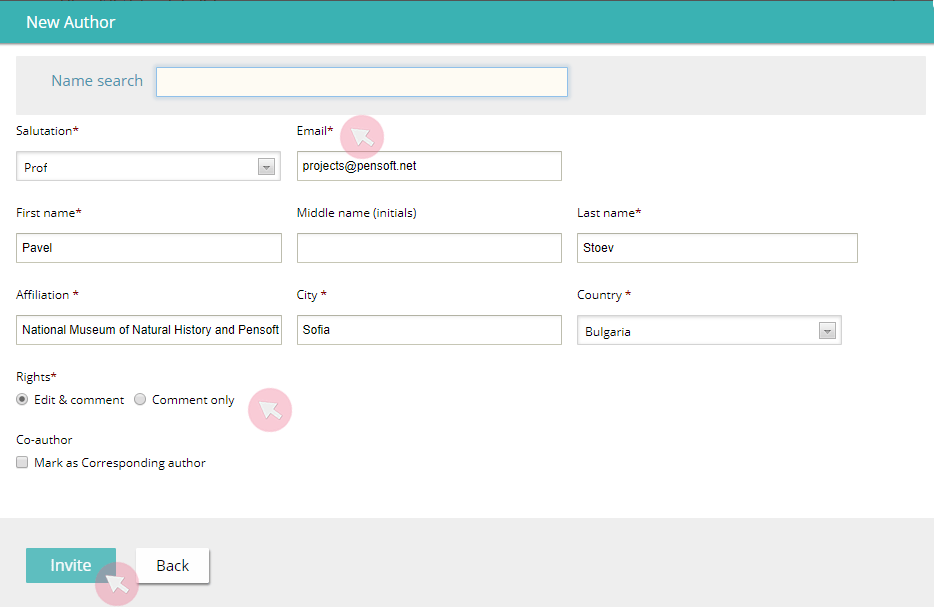Select the Edit & comment radio button
934x607 pixels.
click(x=22, y=400)
